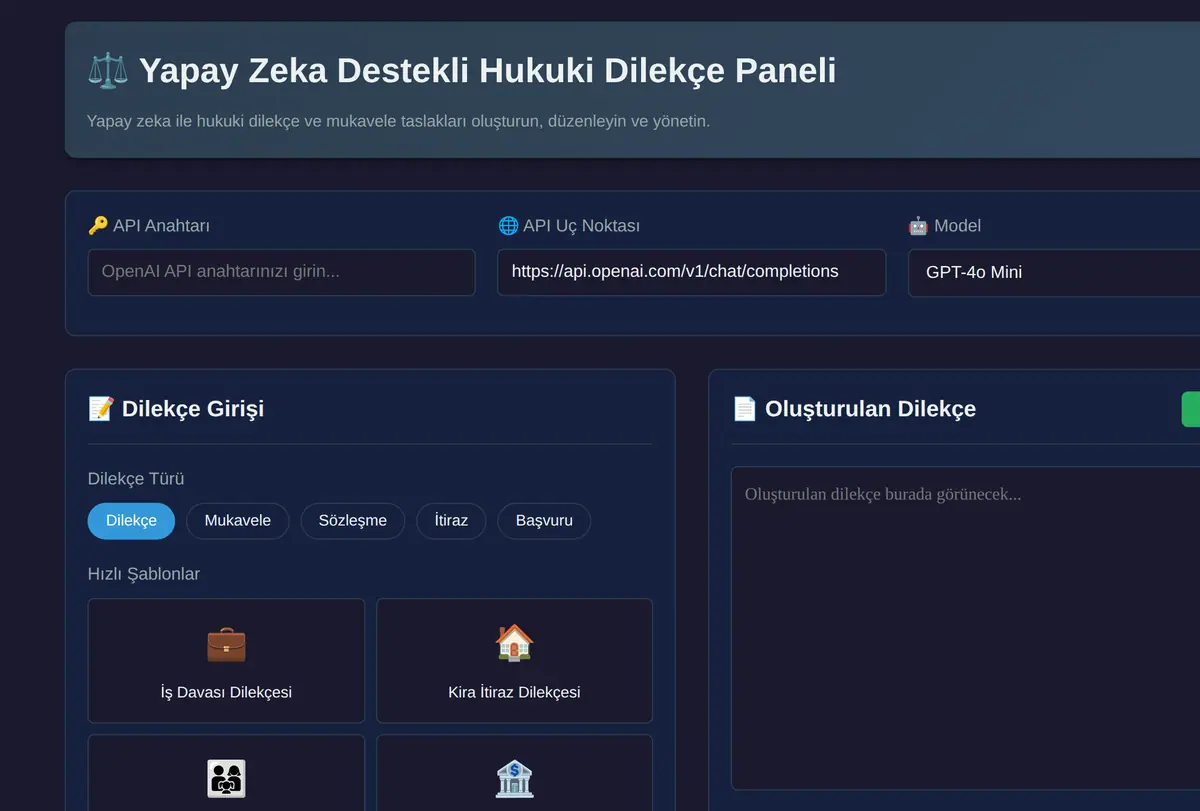Click the Yapay Zeka Destekli Hukuki Dilekçe Paneli title
Viewport: 1200px width, 811px height.
(487, 71)
